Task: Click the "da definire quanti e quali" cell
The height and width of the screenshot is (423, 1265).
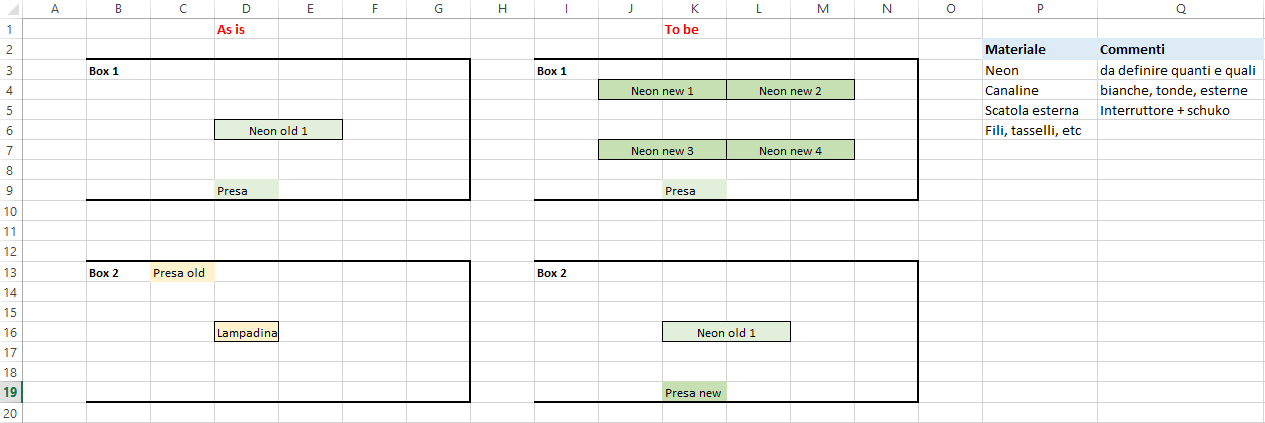Action: click(x=1180, y=71)
